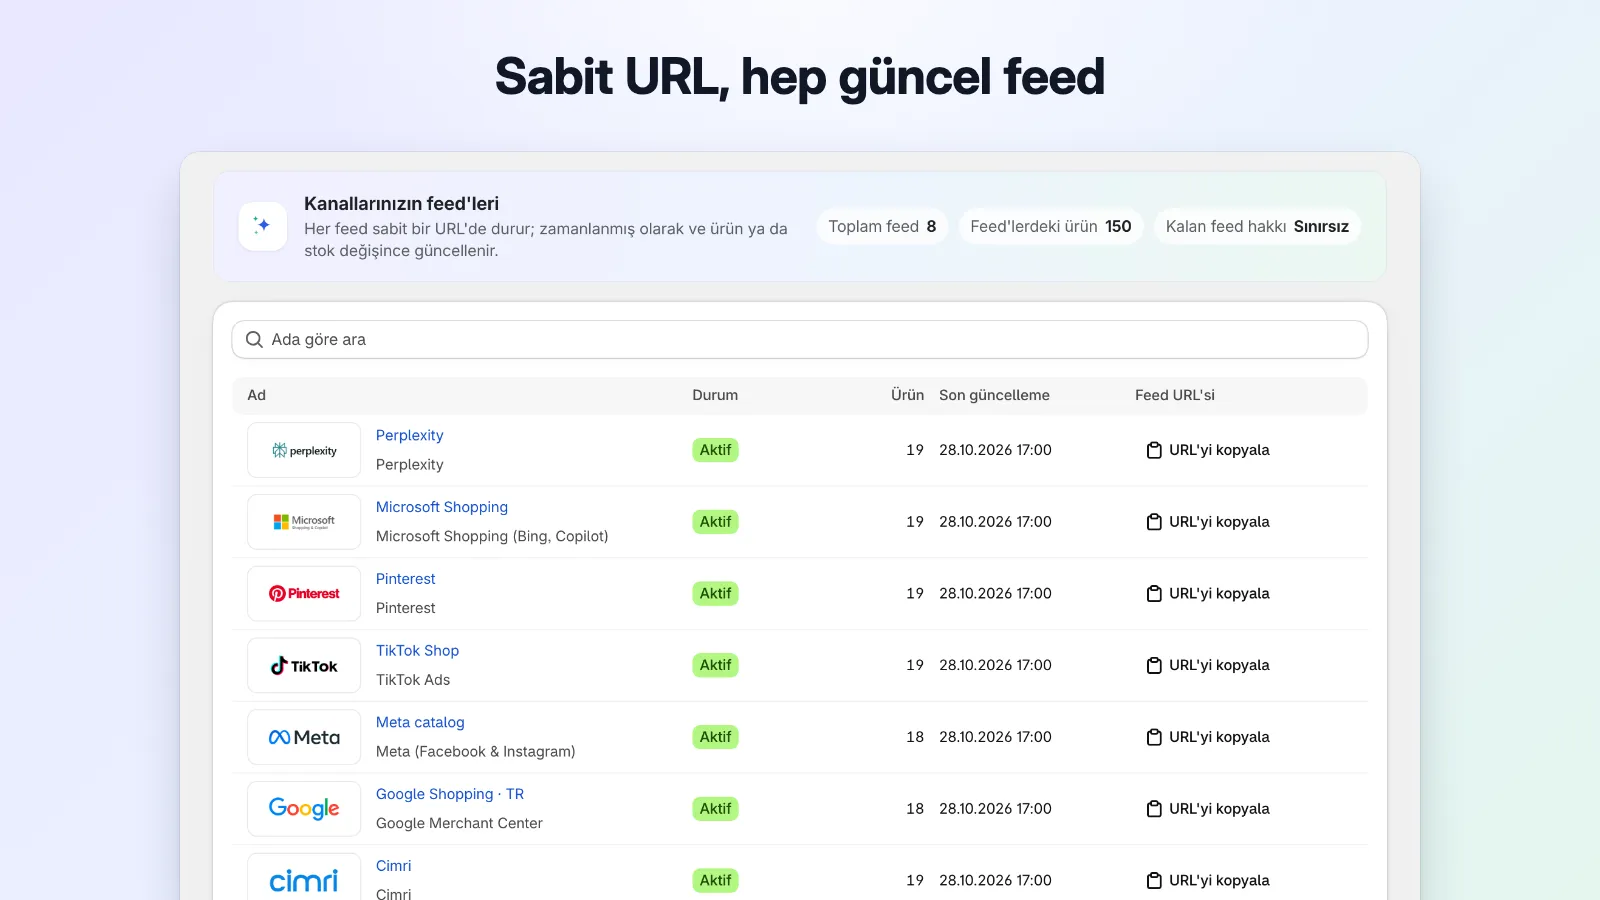Click the 'Toplam feed 8' stat pill
Screen dimensions: 1600x900
point(882,227)
